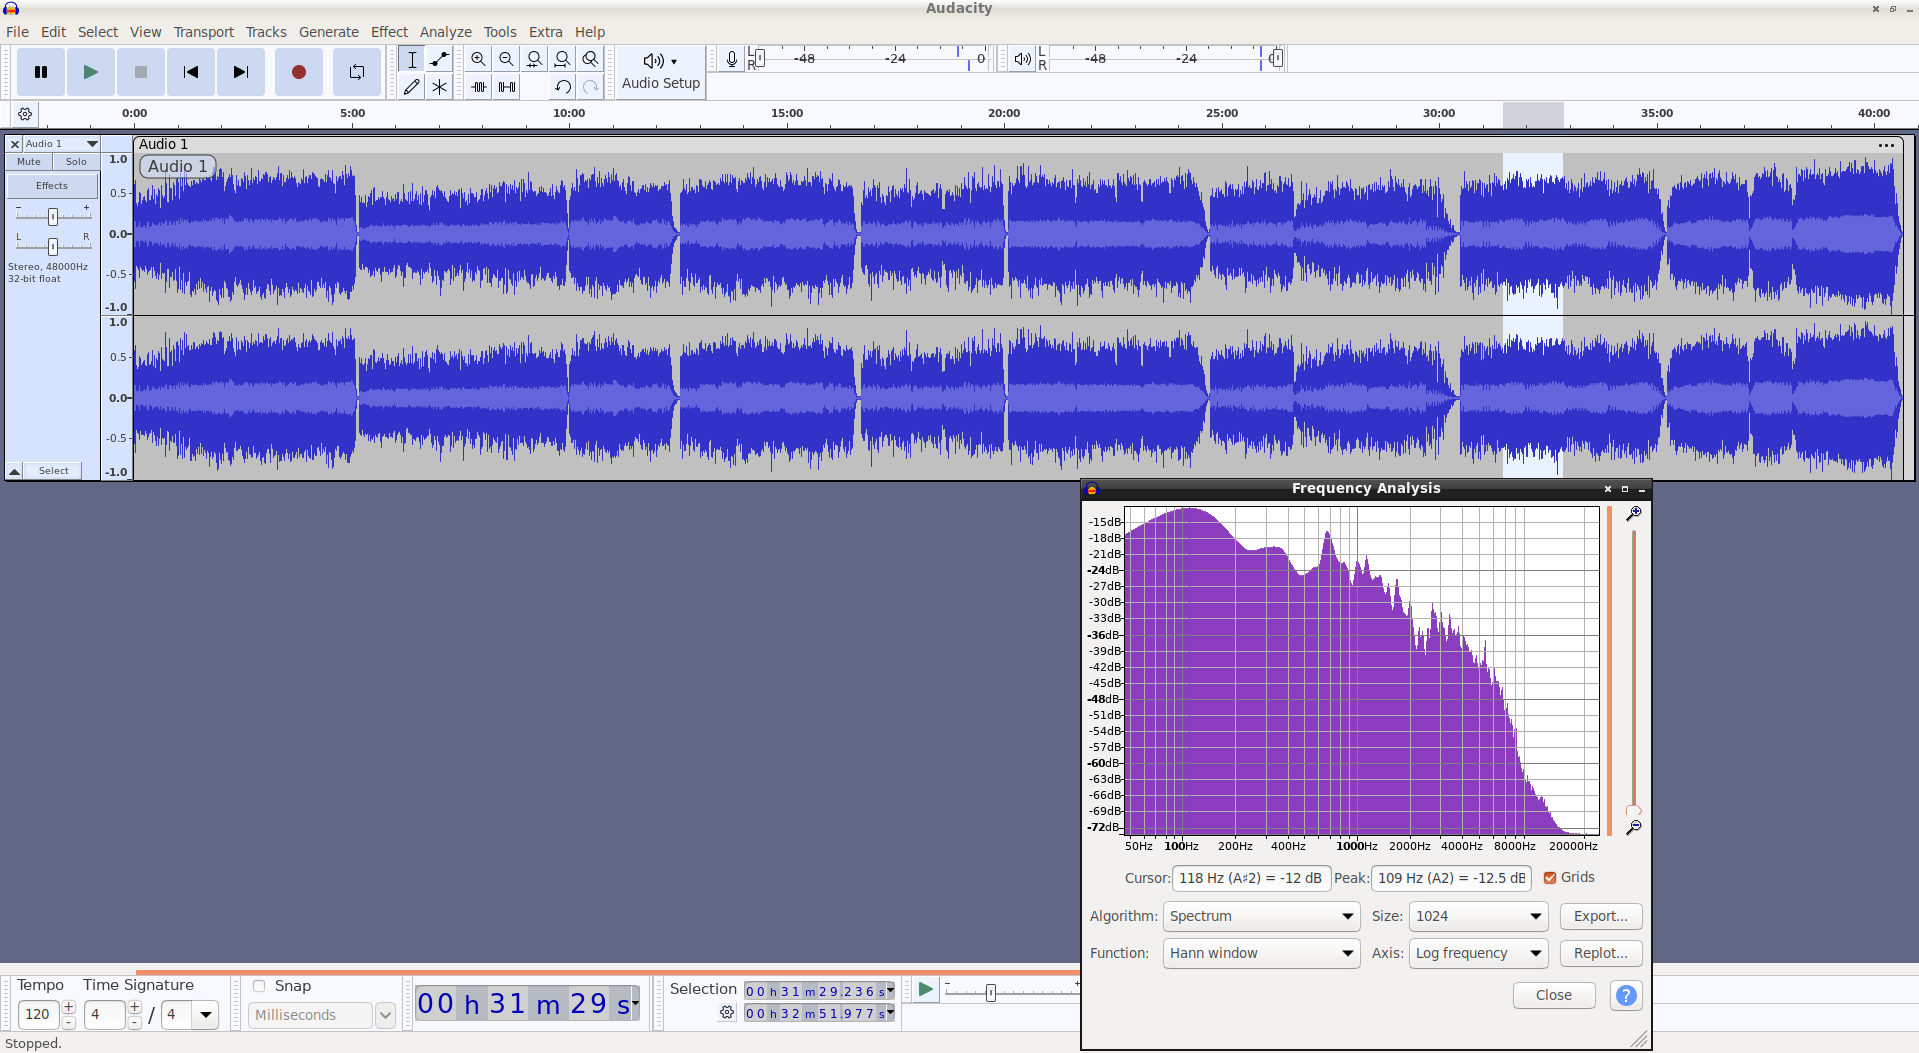Zoom in the frequency plot magnifier
Screen dimensions: 1919x1053
tap(1633, 514)
